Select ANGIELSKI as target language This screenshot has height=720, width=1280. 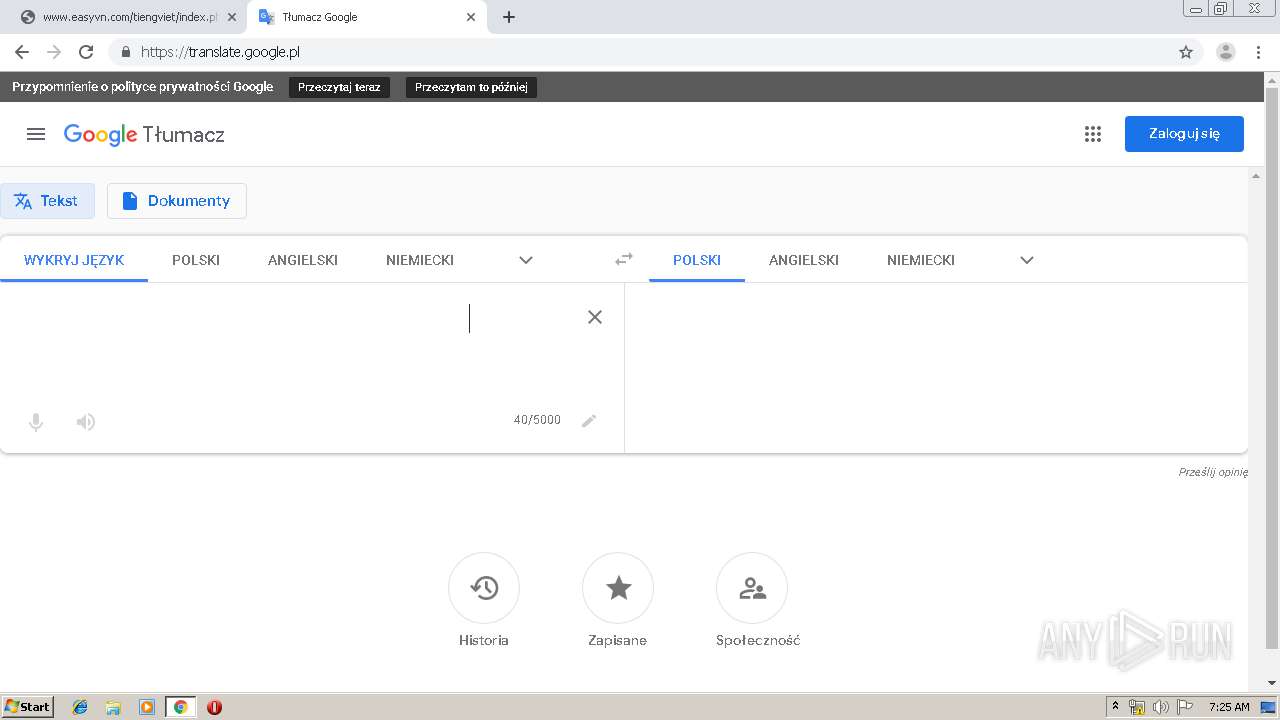(804, 260)
